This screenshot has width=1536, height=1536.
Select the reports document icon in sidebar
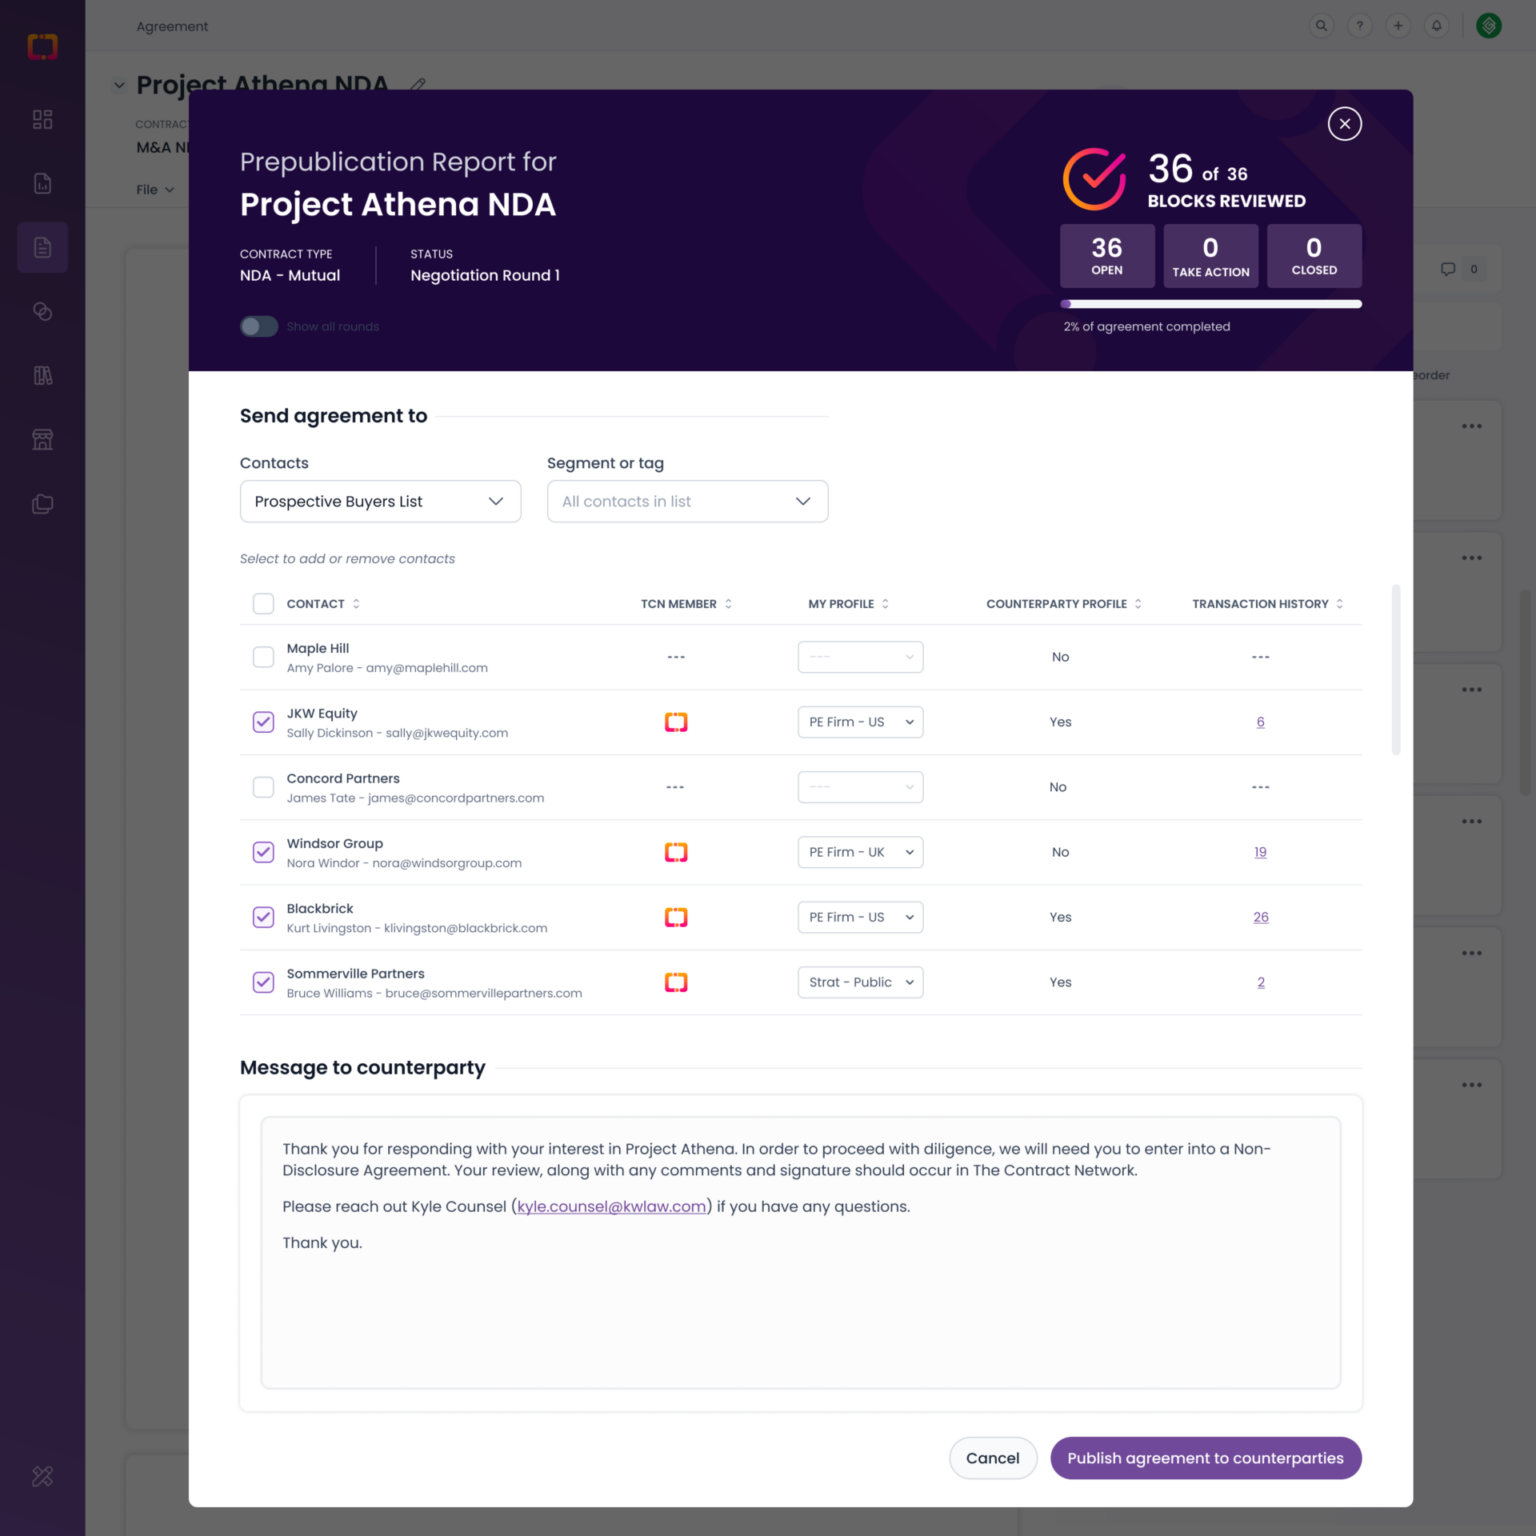pyautogui.click(x=42, y=183)
